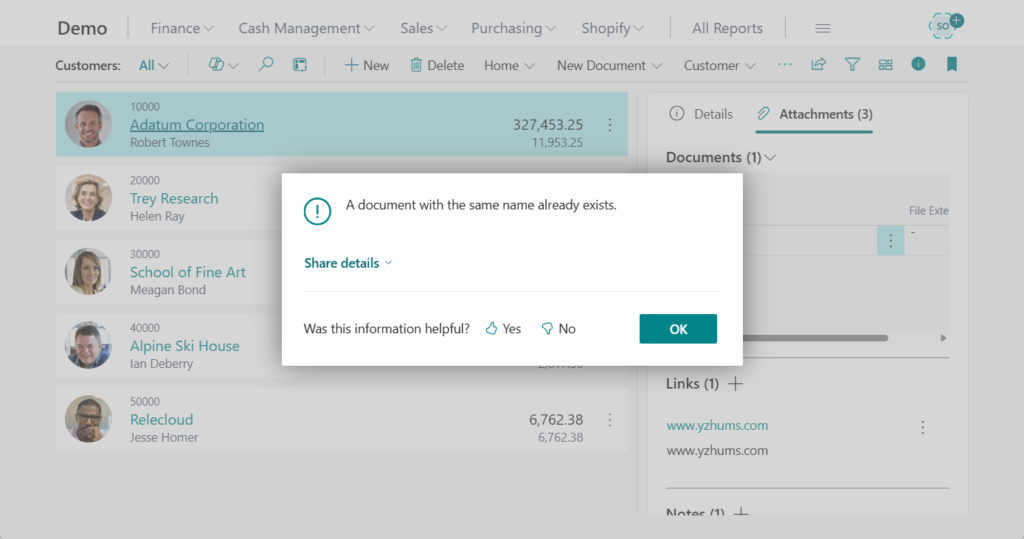Expand the Documents (1) section
This screenshot has width=1024, height=539.
721,157
